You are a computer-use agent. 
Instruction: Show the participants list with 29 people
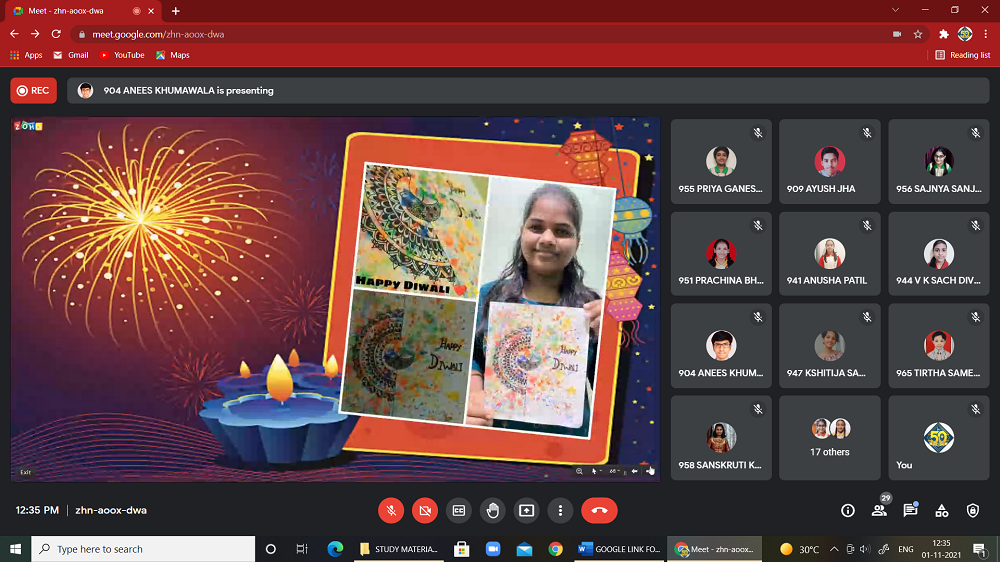point(879,510)
